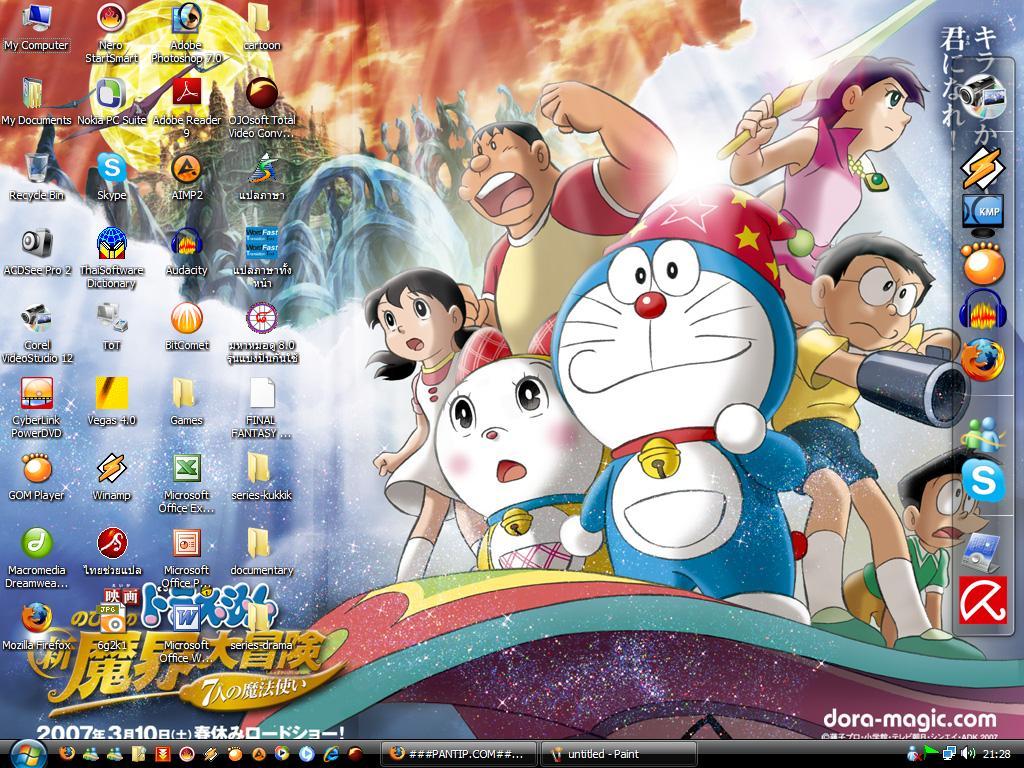Screen dimensions: 1024x768
Task: Launch GOM Player from side dock
Action: [983, 263]
